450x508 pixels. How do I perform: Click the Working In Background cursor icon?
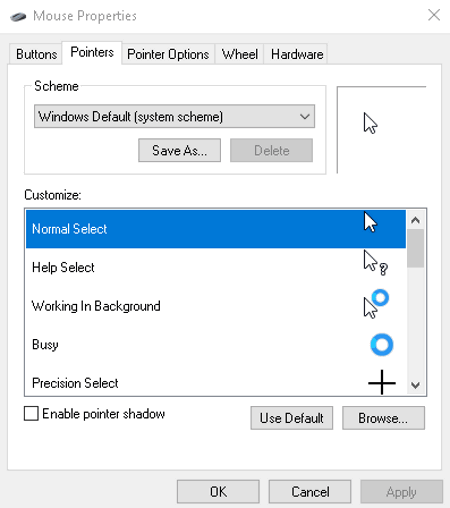(376, 304)
